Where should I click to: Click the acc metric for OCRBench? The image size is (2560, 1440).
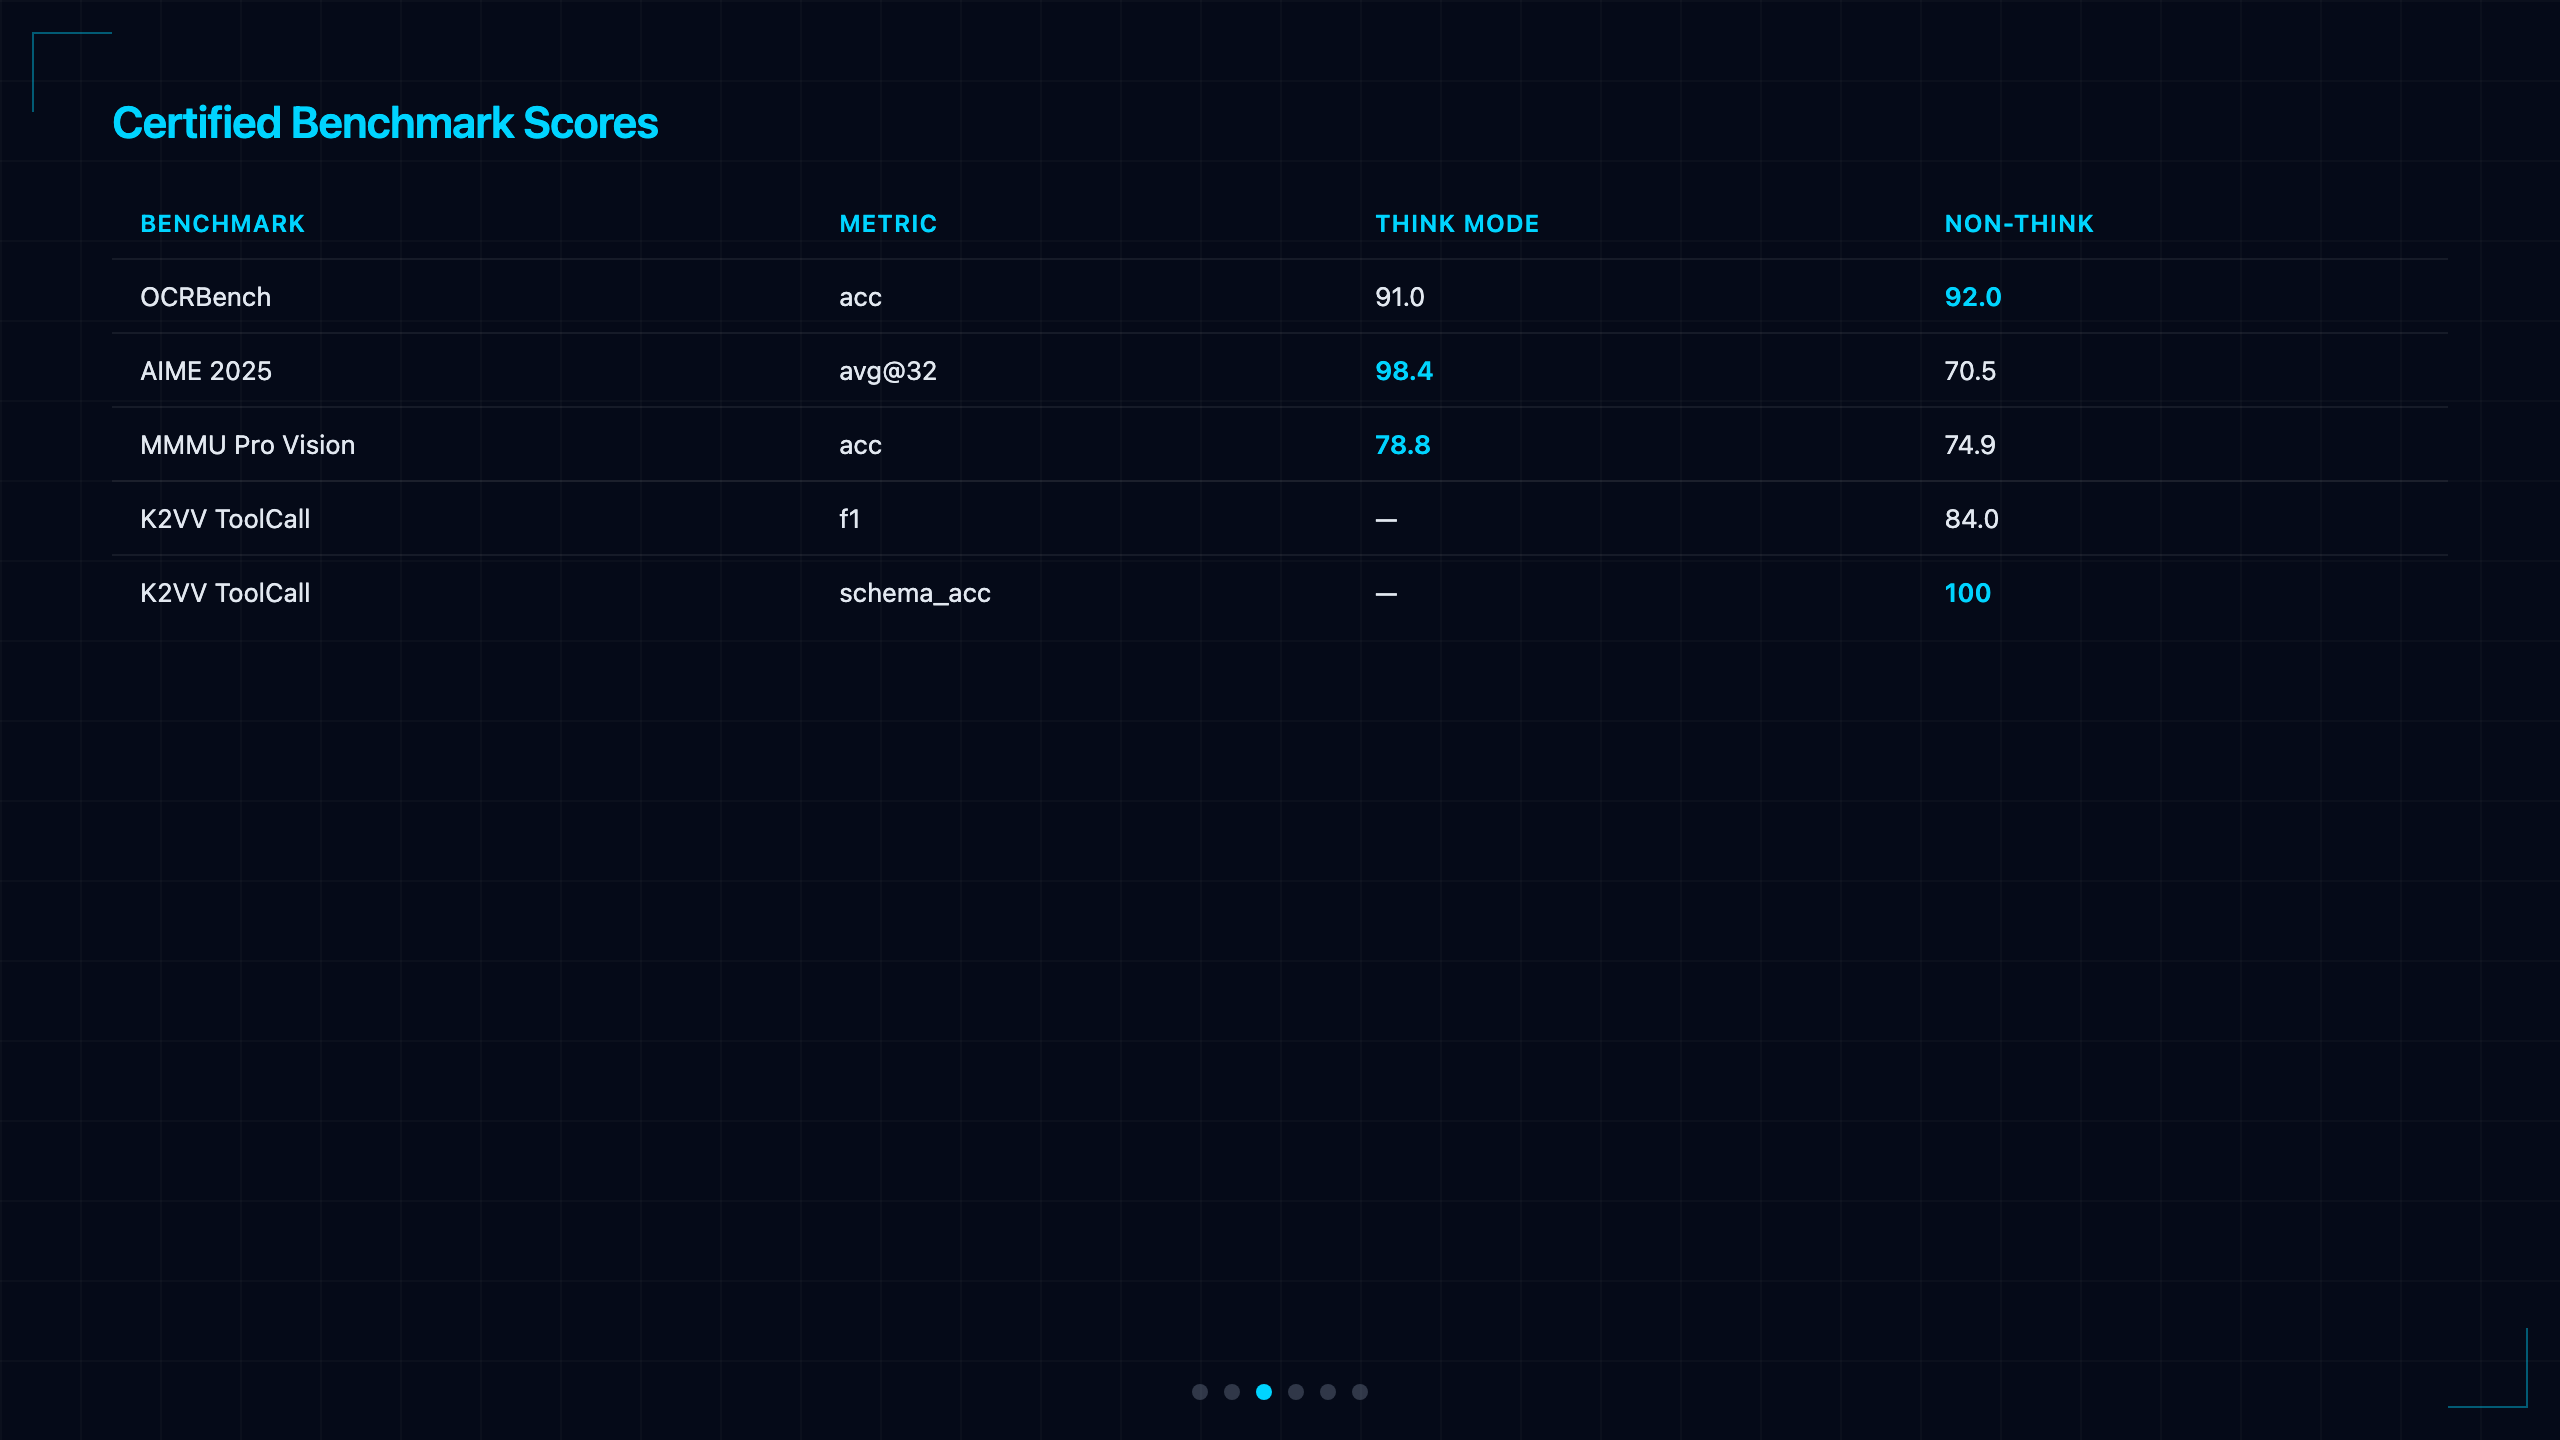click(x=860, y=297)
